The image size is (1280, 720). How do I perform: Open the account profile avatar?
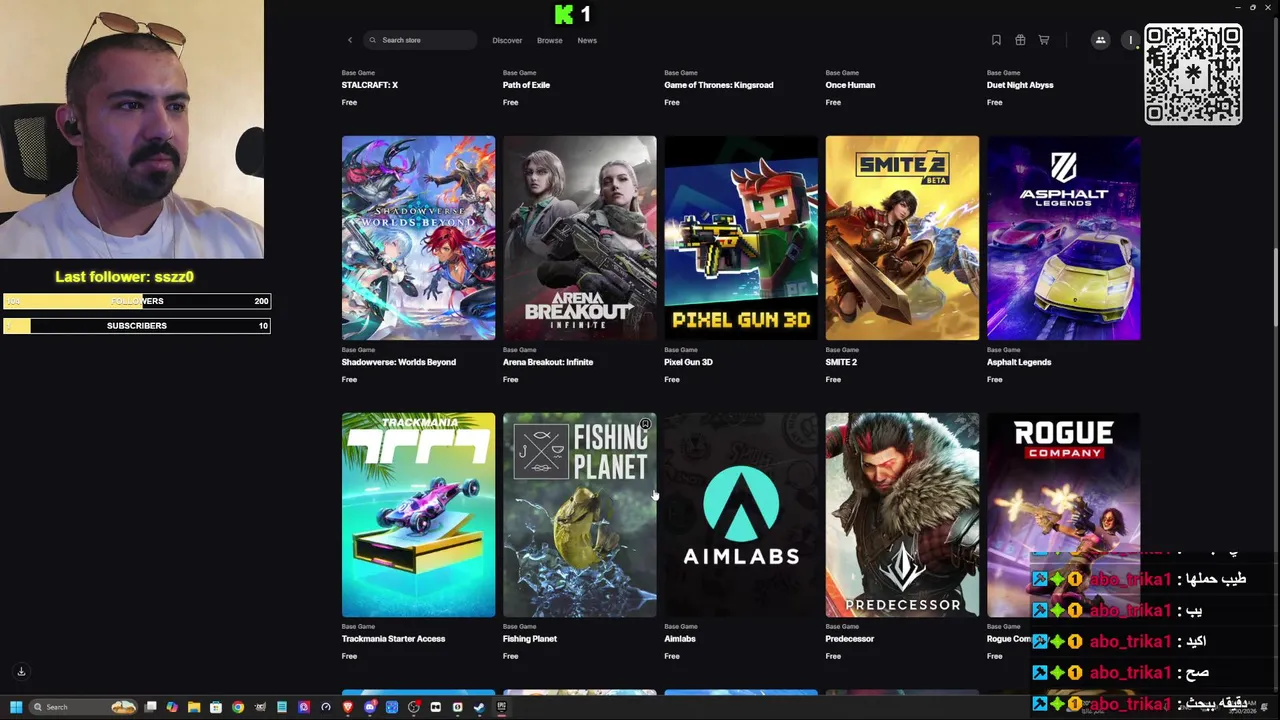(x=1131, y=40)
